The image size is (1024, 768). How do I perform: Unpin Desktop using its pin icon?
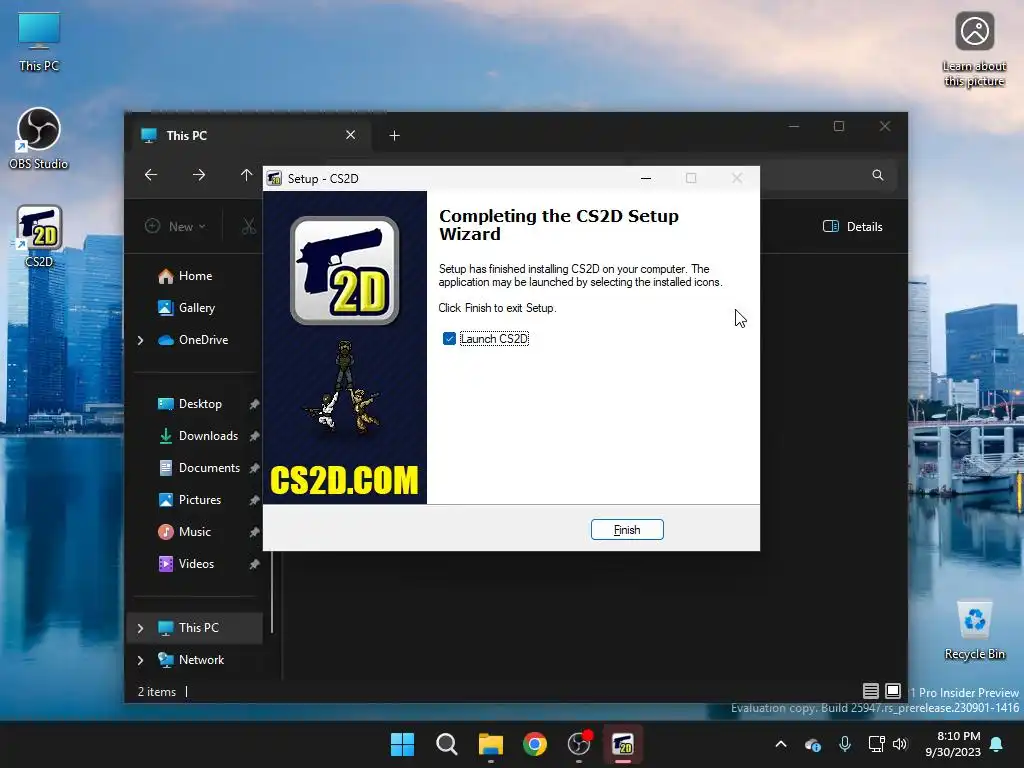click(x=254, y=404)
